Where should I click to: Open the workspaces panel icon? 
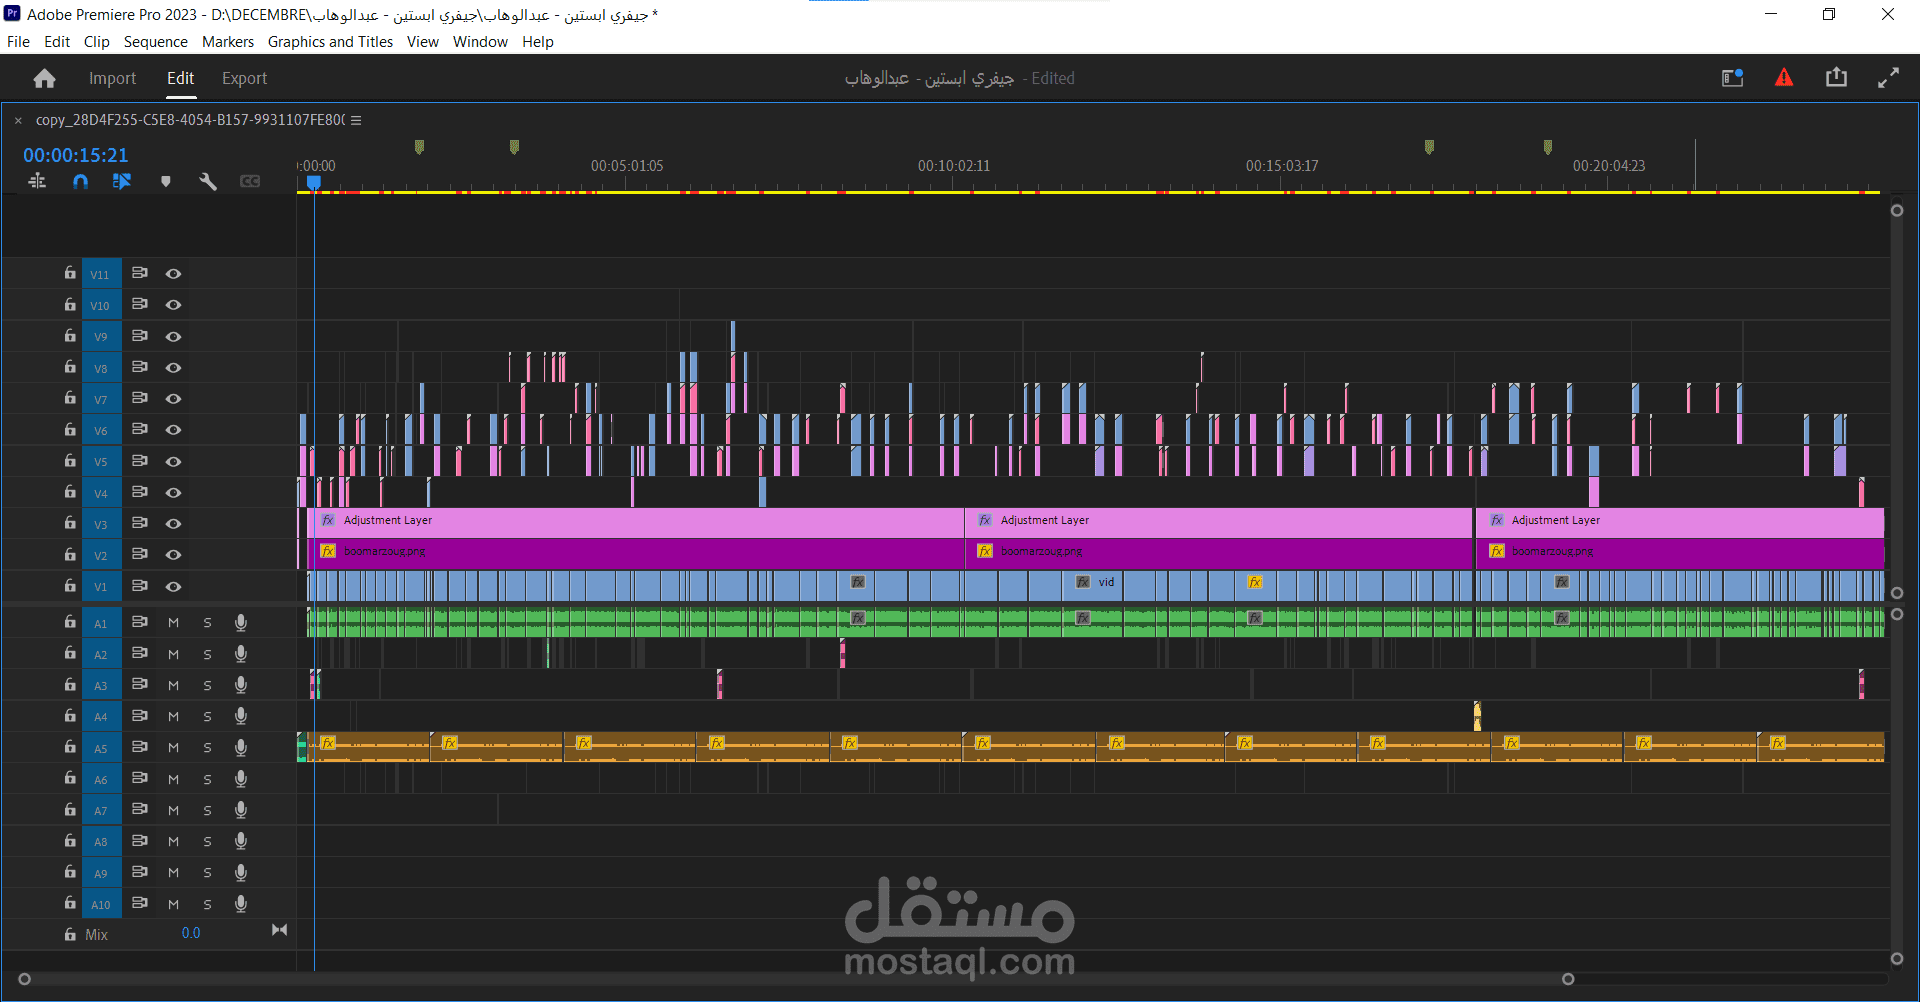[1732, 78]
